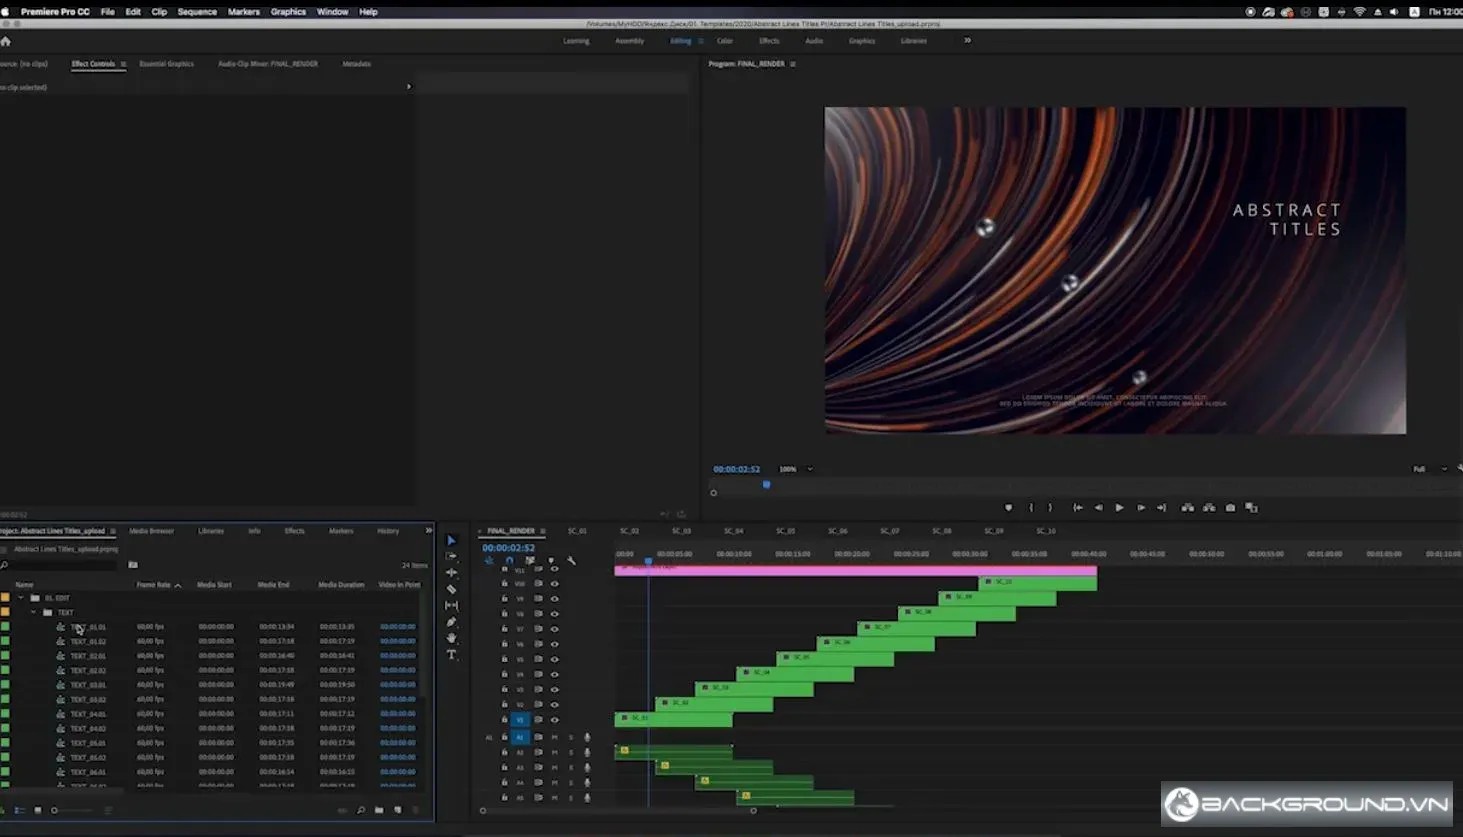This screenshot has height=837, width=1463.
Task: Add a marker in the timeline header
Action: [550, 561]
